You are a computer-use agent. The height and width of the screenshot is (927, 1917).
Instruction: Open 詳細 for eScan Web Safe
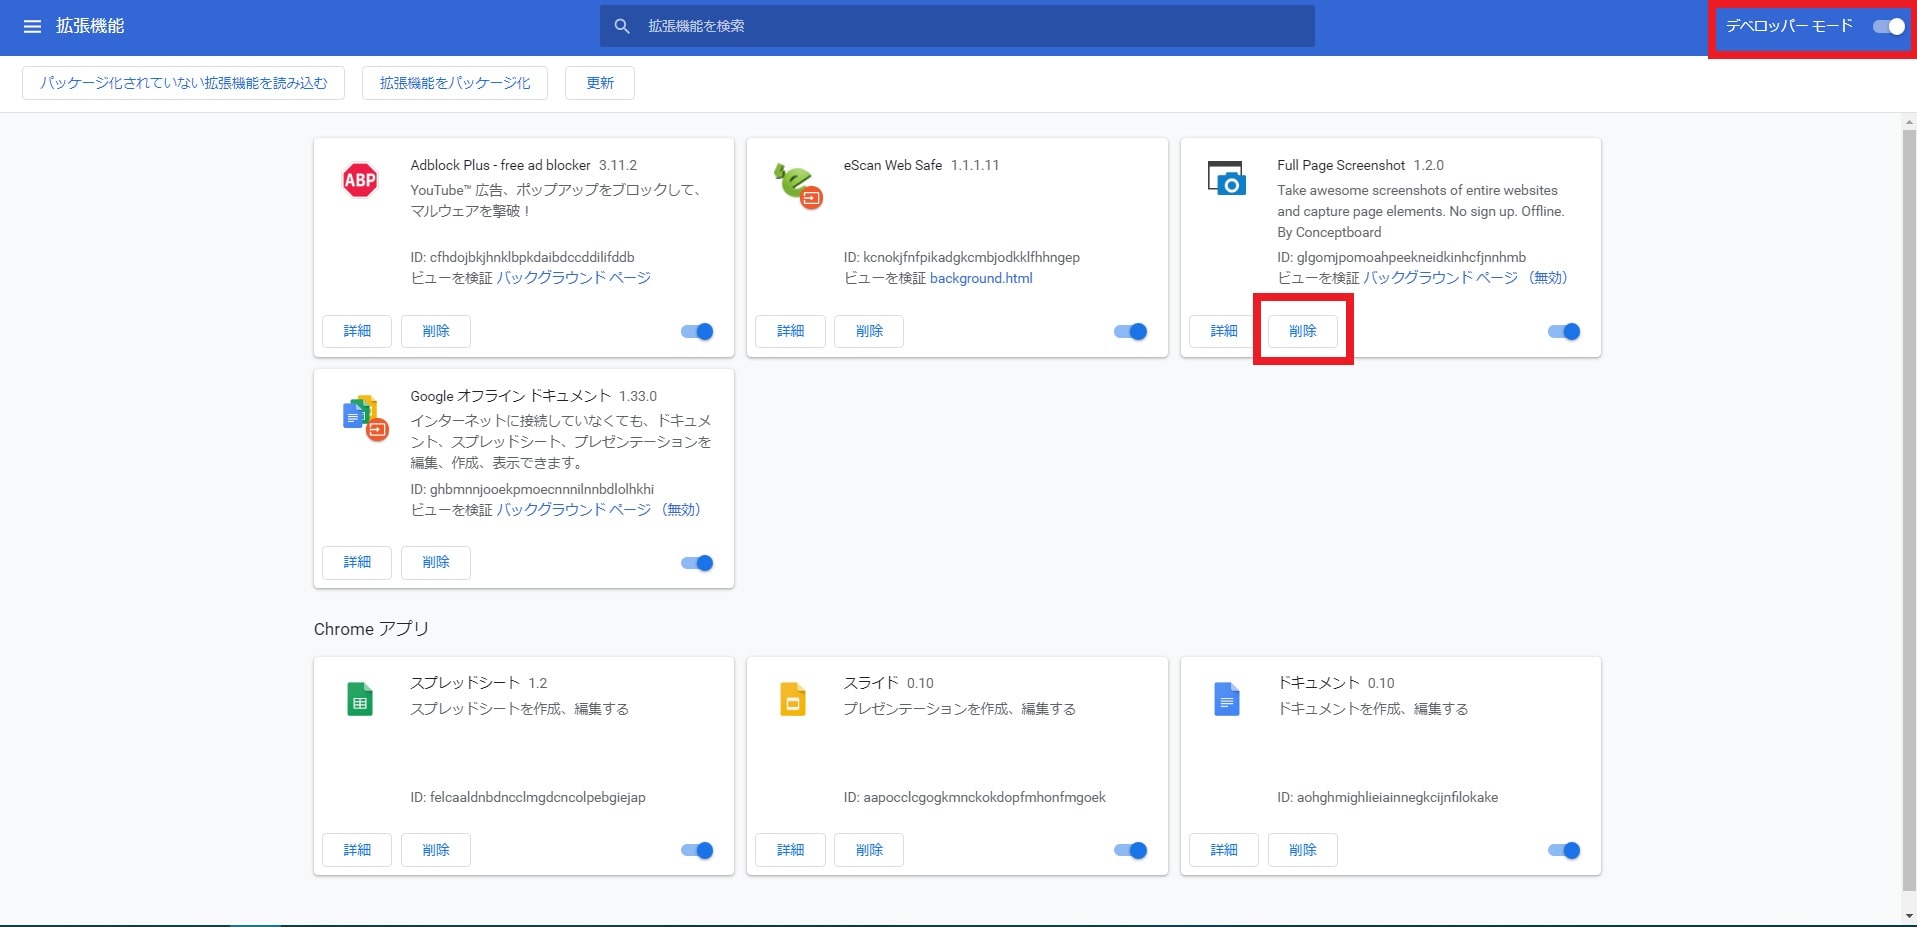click(790, 331)
